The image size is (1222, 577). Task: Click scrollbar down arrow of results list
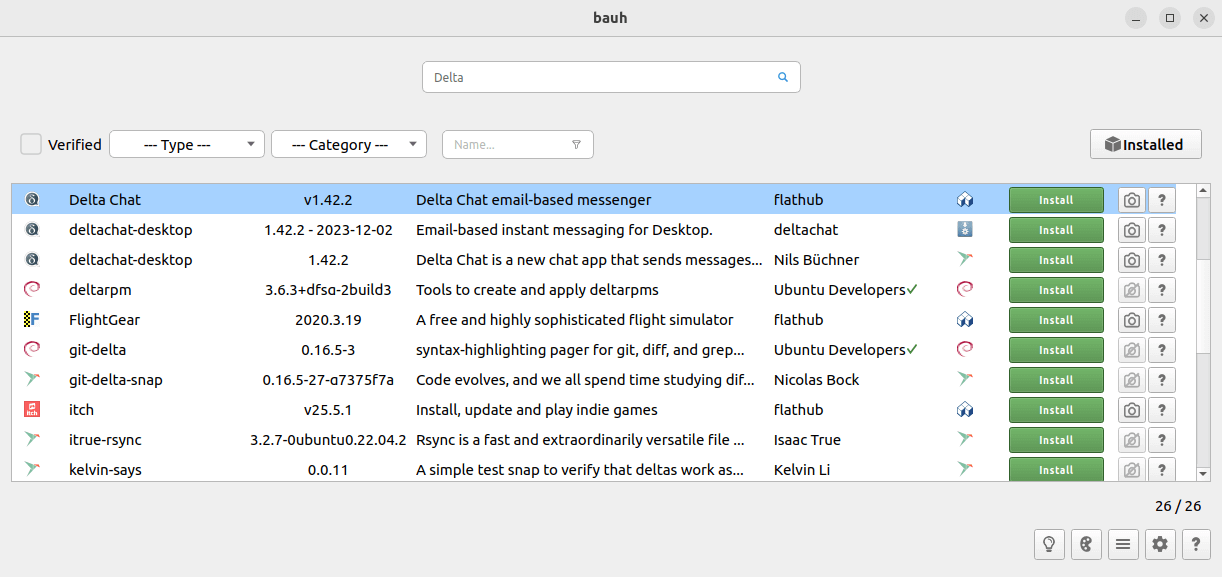point(1204,474)
